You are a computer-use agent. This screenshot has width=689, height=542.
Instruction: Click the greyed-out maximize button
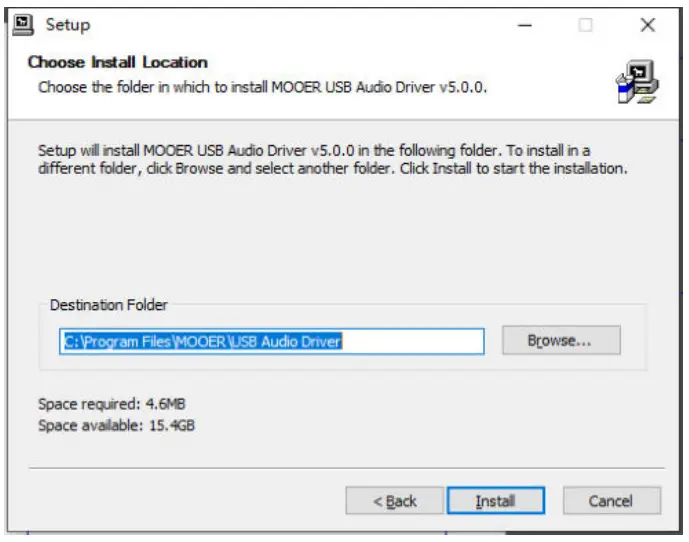[585, 25]
